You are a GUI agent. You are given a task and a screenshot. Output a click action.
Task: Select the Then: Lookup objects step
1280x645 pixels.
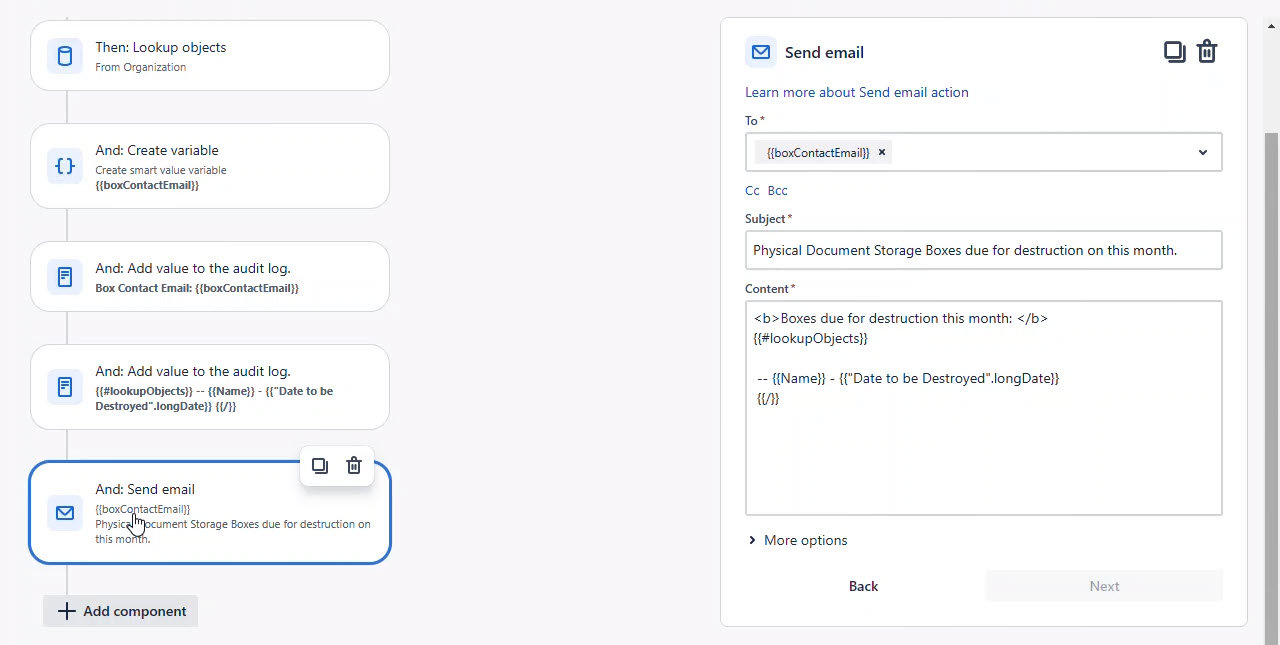(x=210, y=56)
